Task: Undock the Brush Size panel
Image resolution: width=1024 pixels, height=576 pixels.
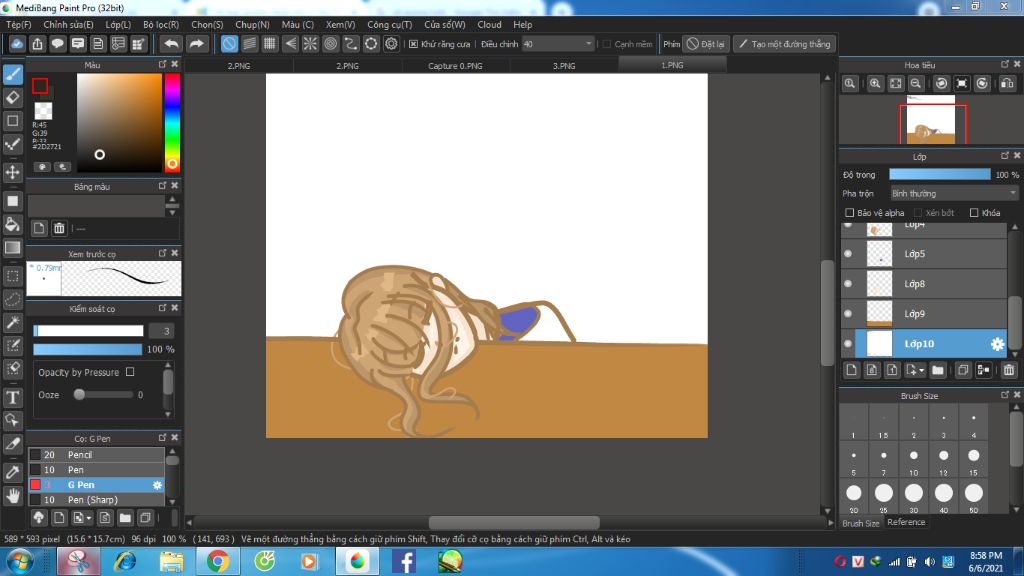Action: [x=1005, y=394]
